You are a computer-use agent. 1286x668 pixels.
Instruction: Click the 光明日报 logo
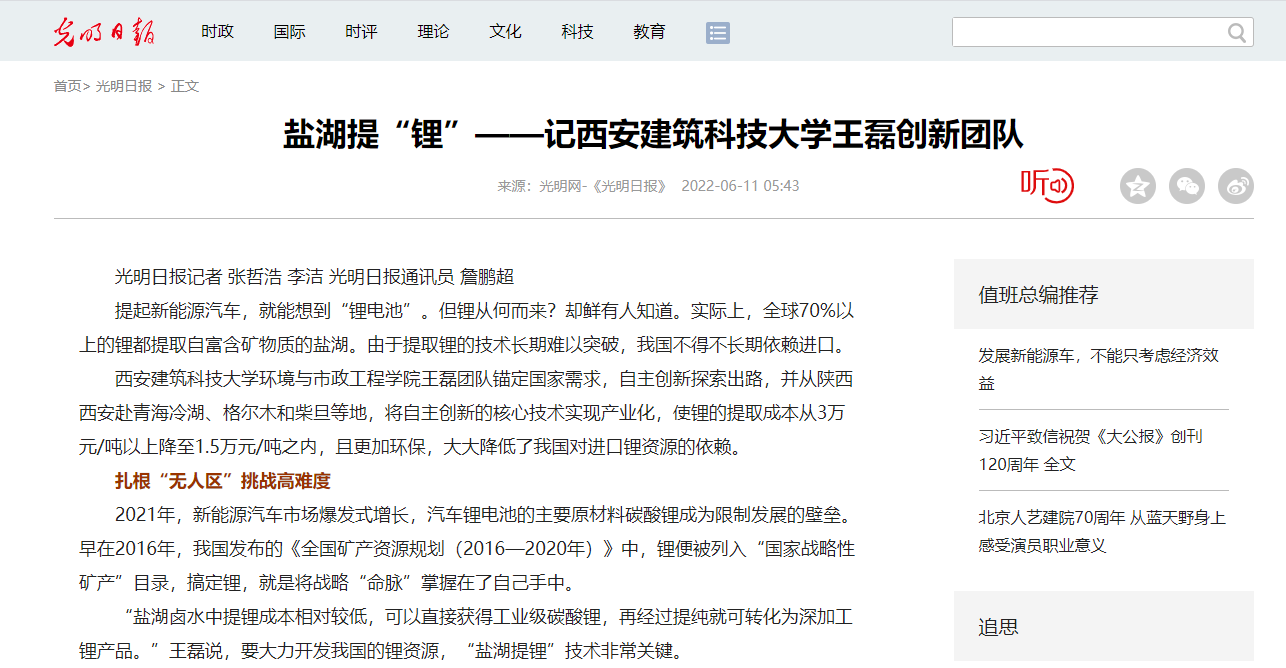click(x=104, y=32)
